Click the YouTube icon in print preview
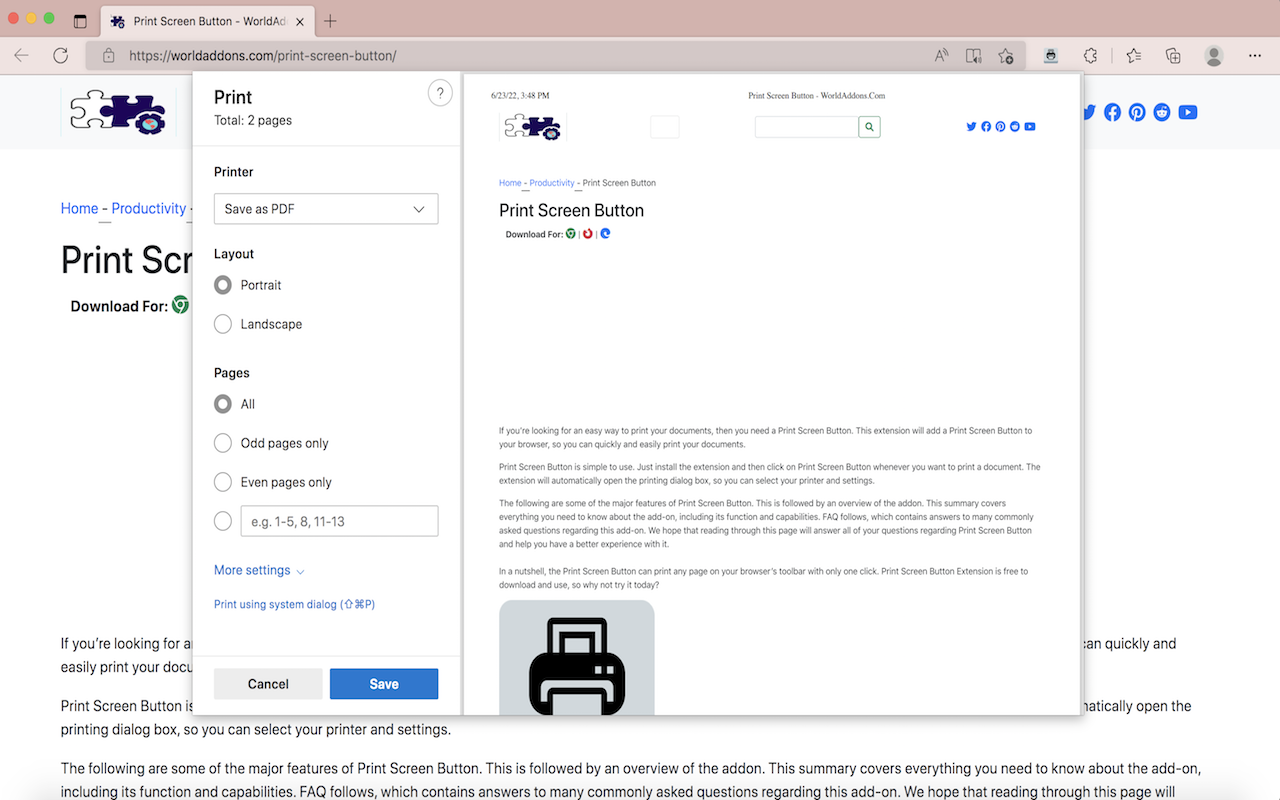The width and height of the screenshot is (1280, 800). (1029, 127)
